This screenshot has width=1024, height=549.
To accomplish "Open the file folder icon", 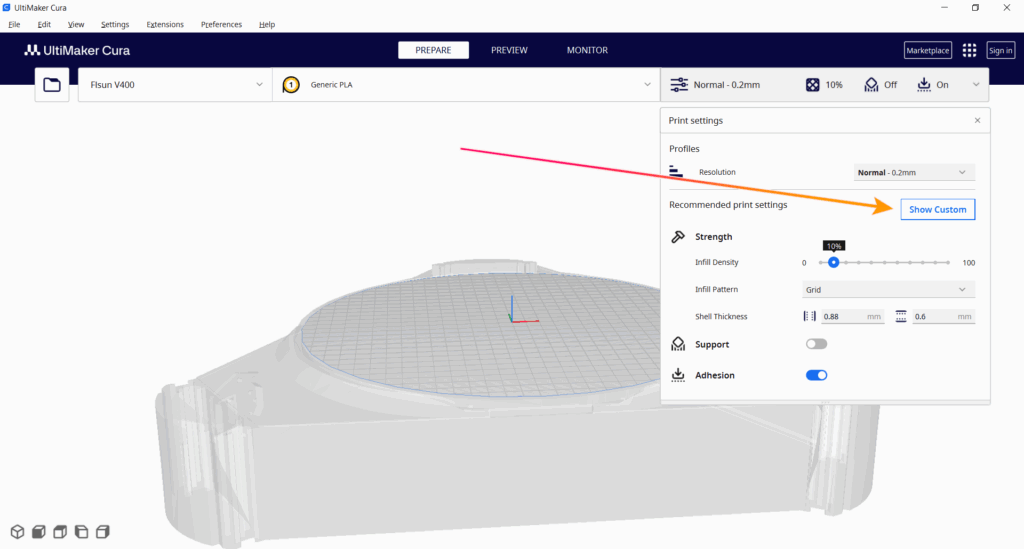I will pyautogui.click(x=52, y=85).
